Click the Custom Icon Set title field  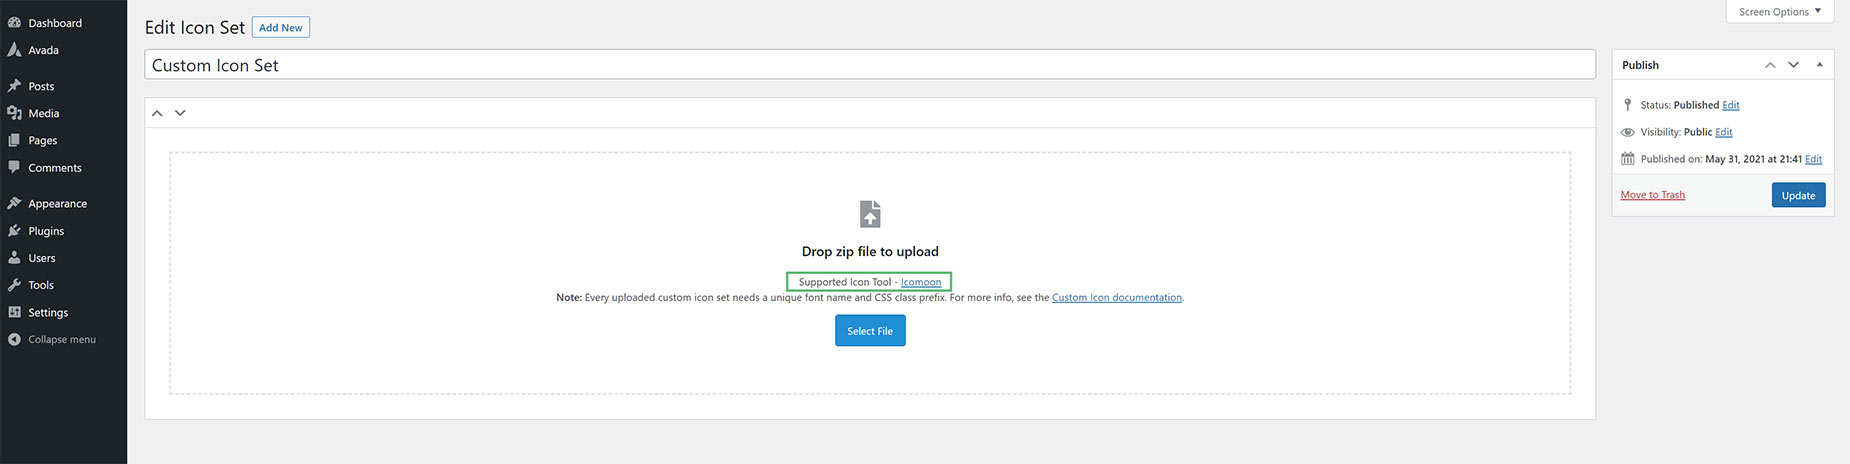coord(870,65)
